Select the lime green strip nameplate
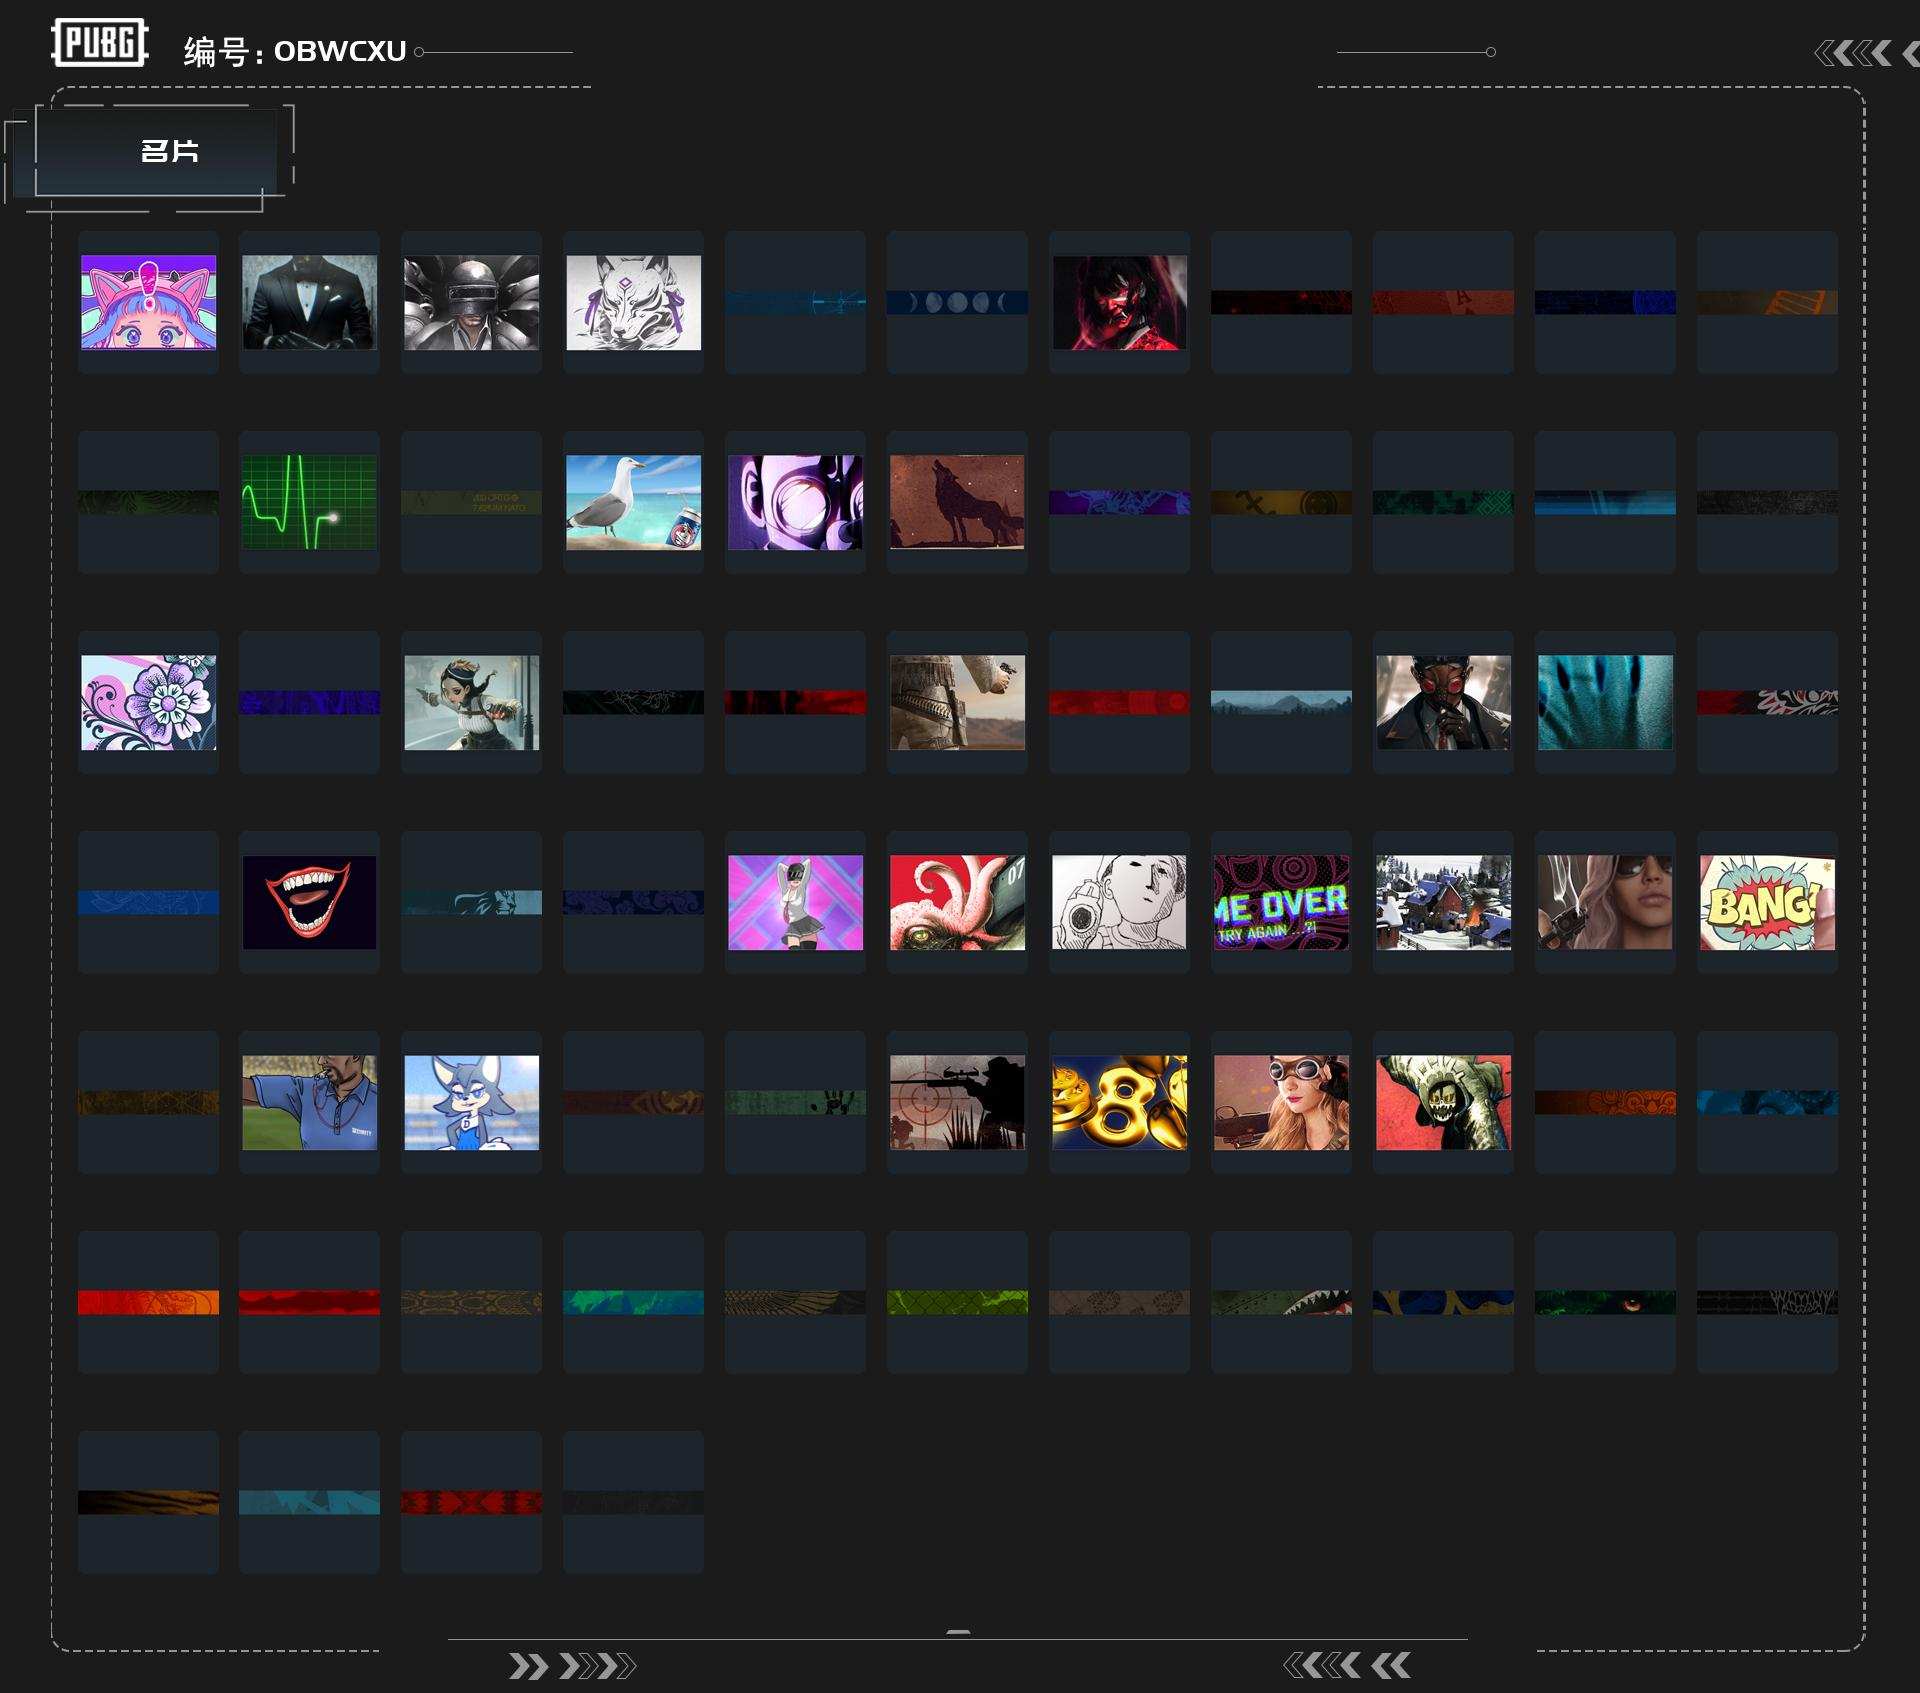 [957, 1302]
